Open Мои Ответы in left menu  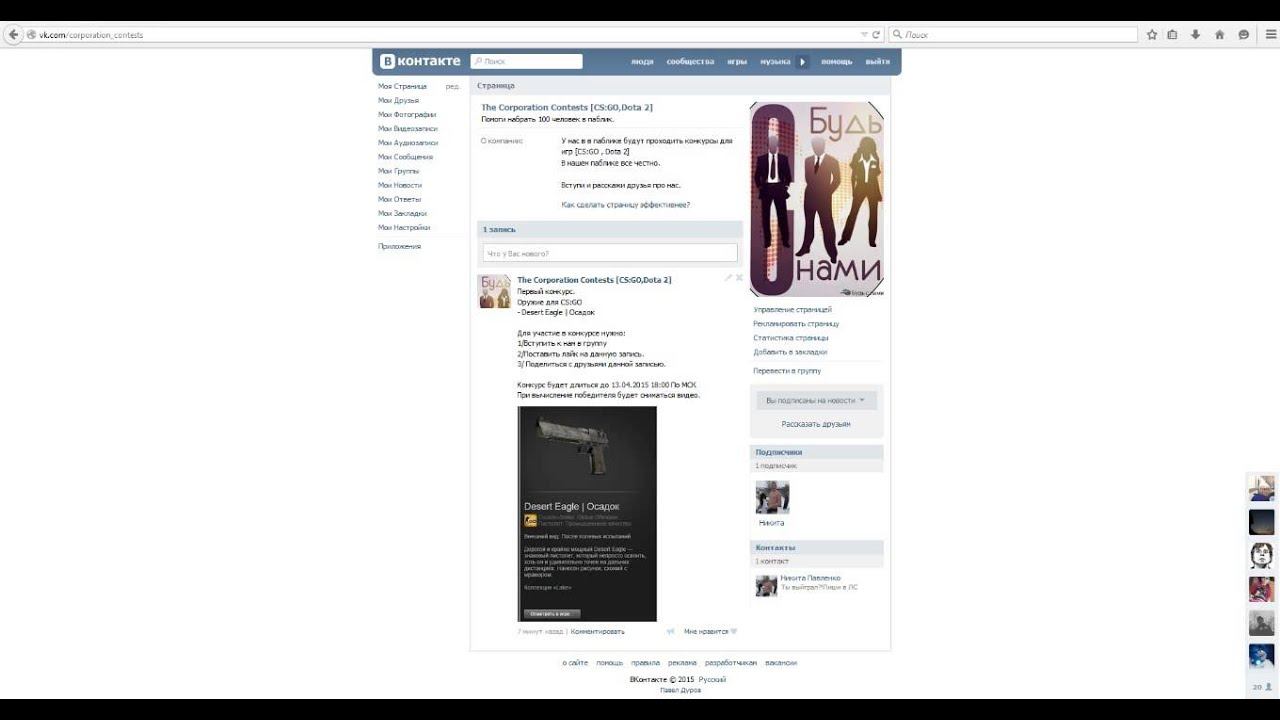point(399,199)
